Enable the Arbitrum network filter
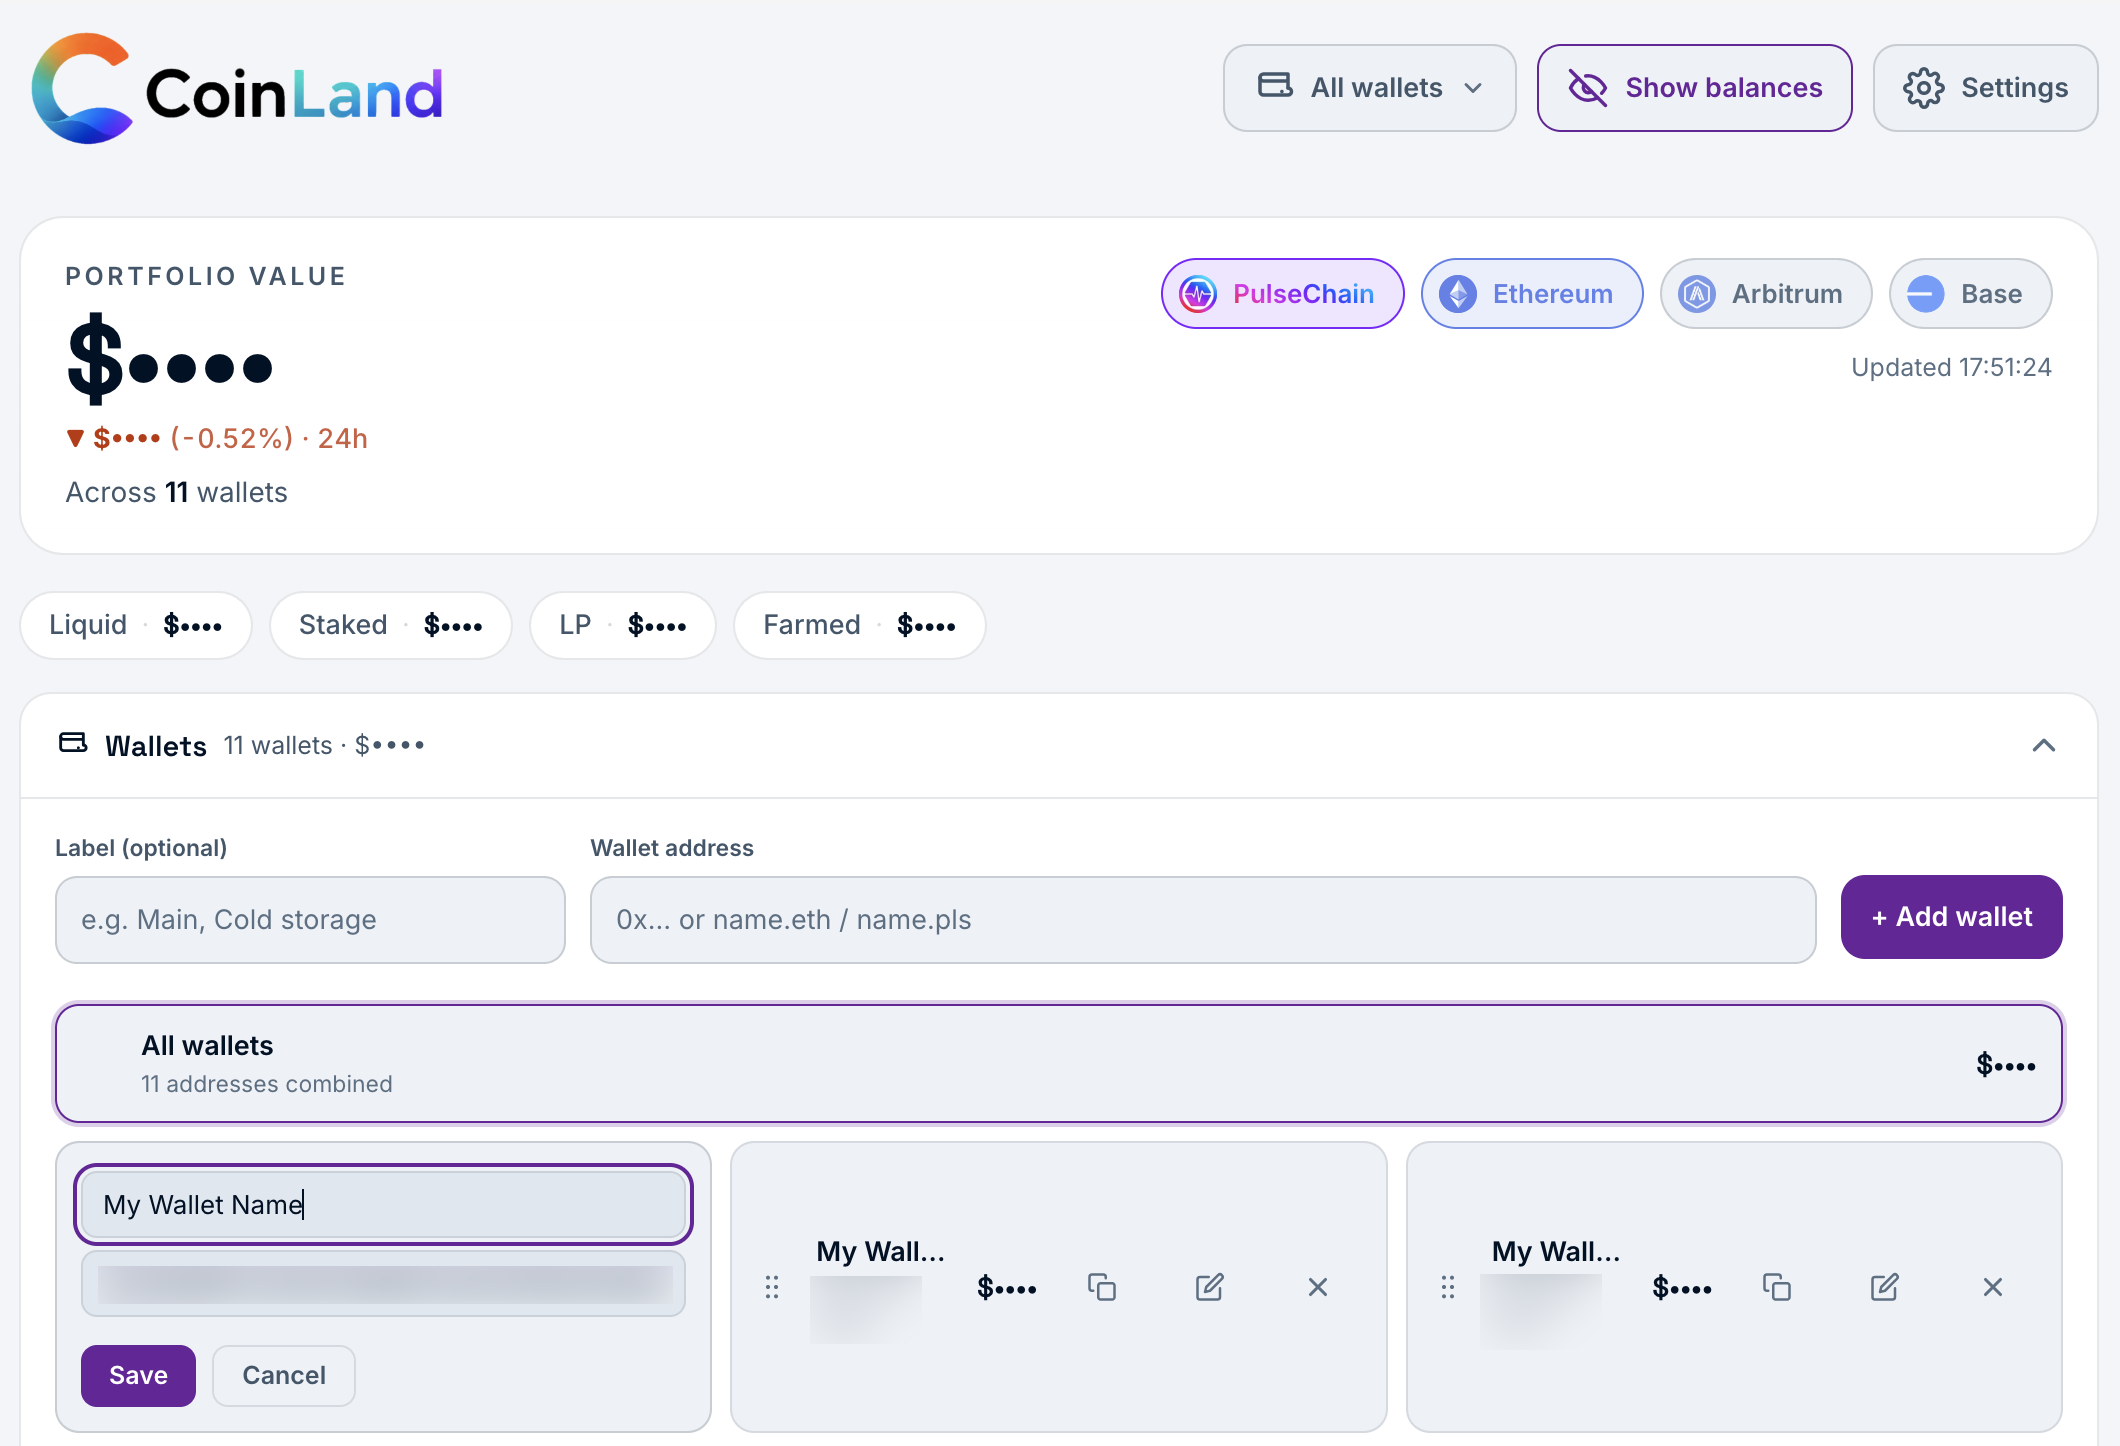The image size is (2120, 1446). [x=1766, y=294]
